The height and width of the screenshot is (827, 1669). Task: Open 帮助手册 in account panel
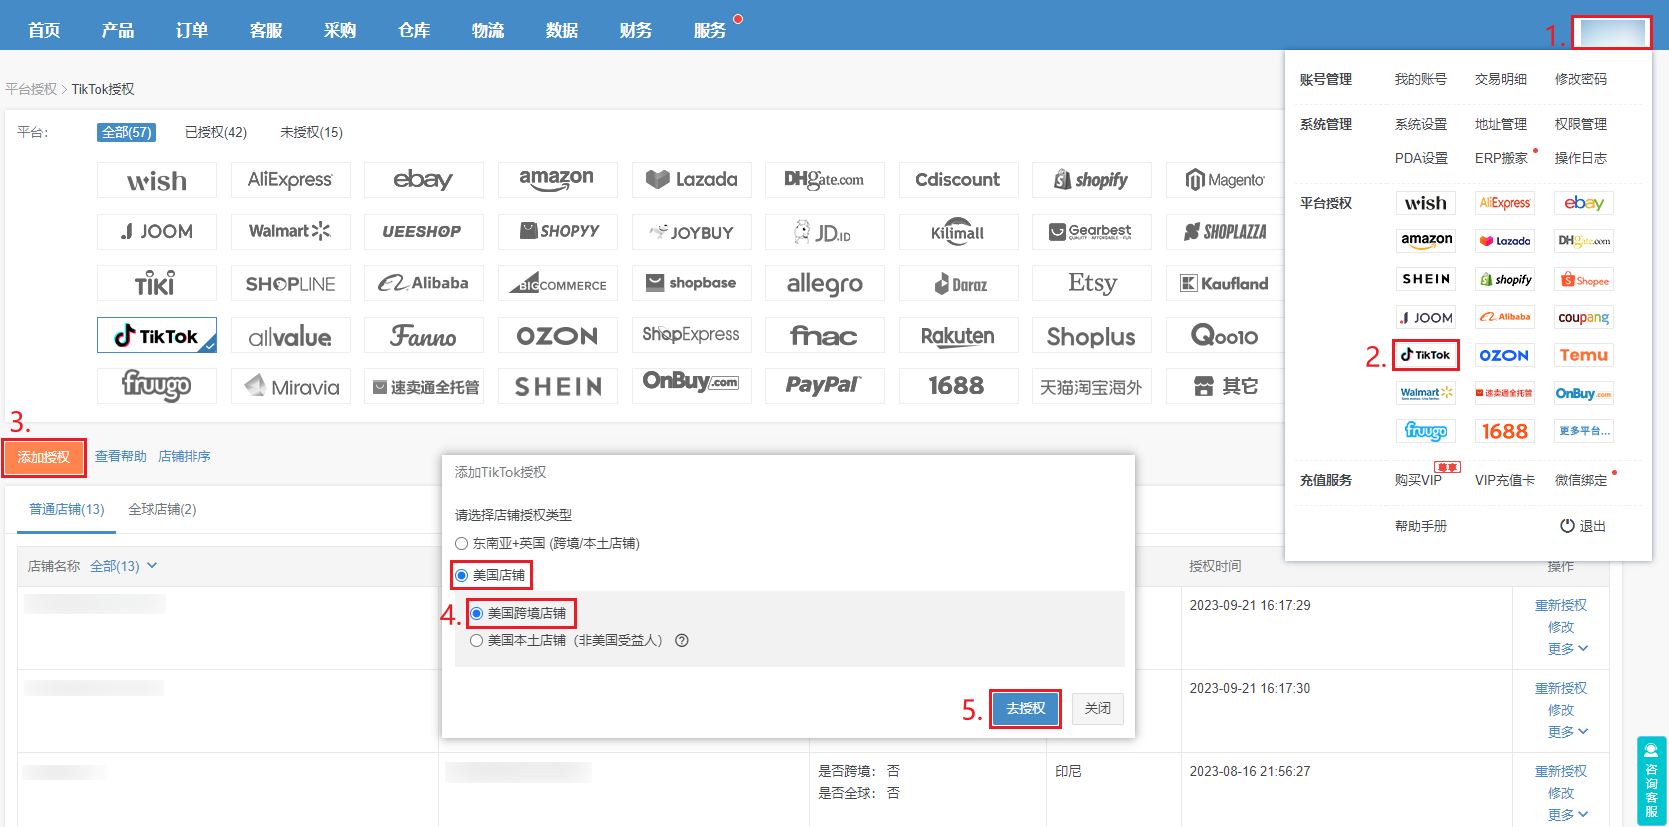point(1421,526)
